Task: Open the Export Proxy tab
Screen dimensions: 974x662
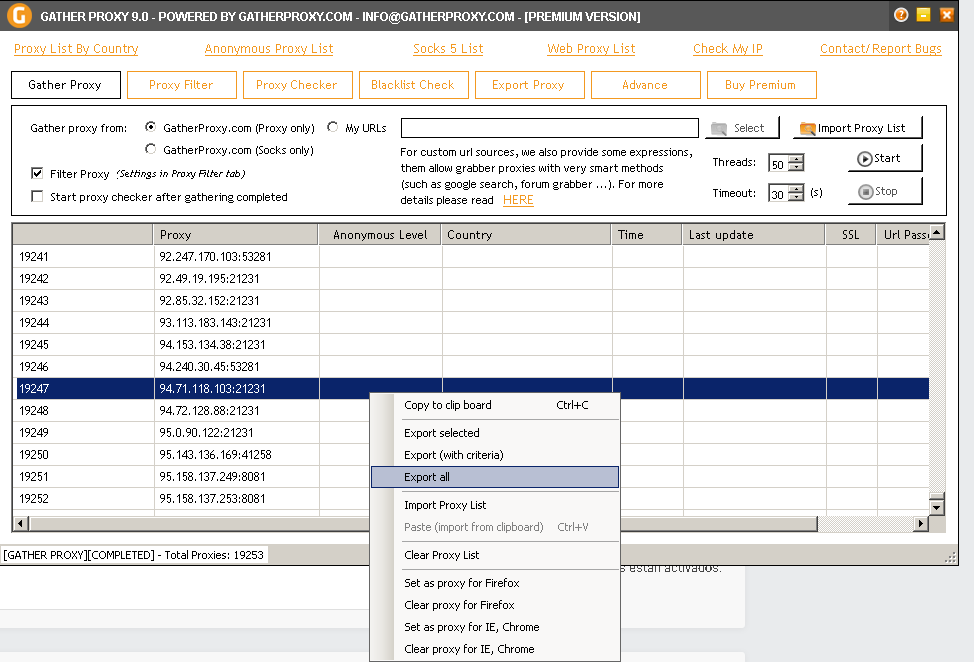Action: tap(529, 85)
